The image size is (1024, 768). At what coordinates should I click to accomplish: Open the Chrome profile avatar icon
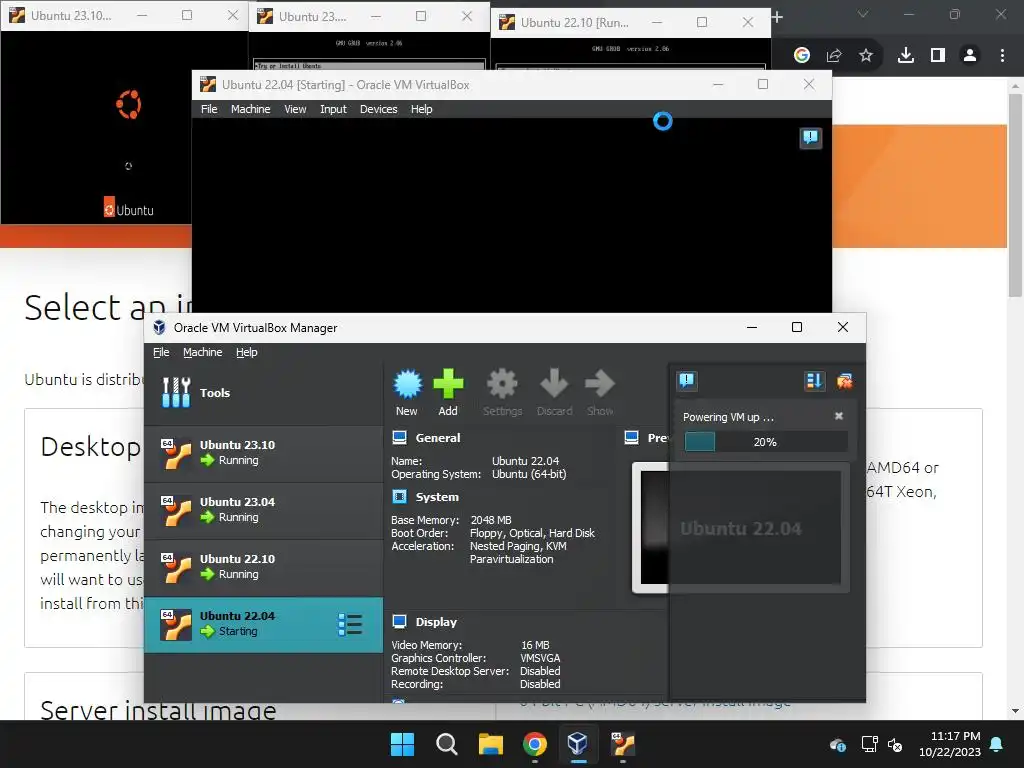click(x=970, y=56)
